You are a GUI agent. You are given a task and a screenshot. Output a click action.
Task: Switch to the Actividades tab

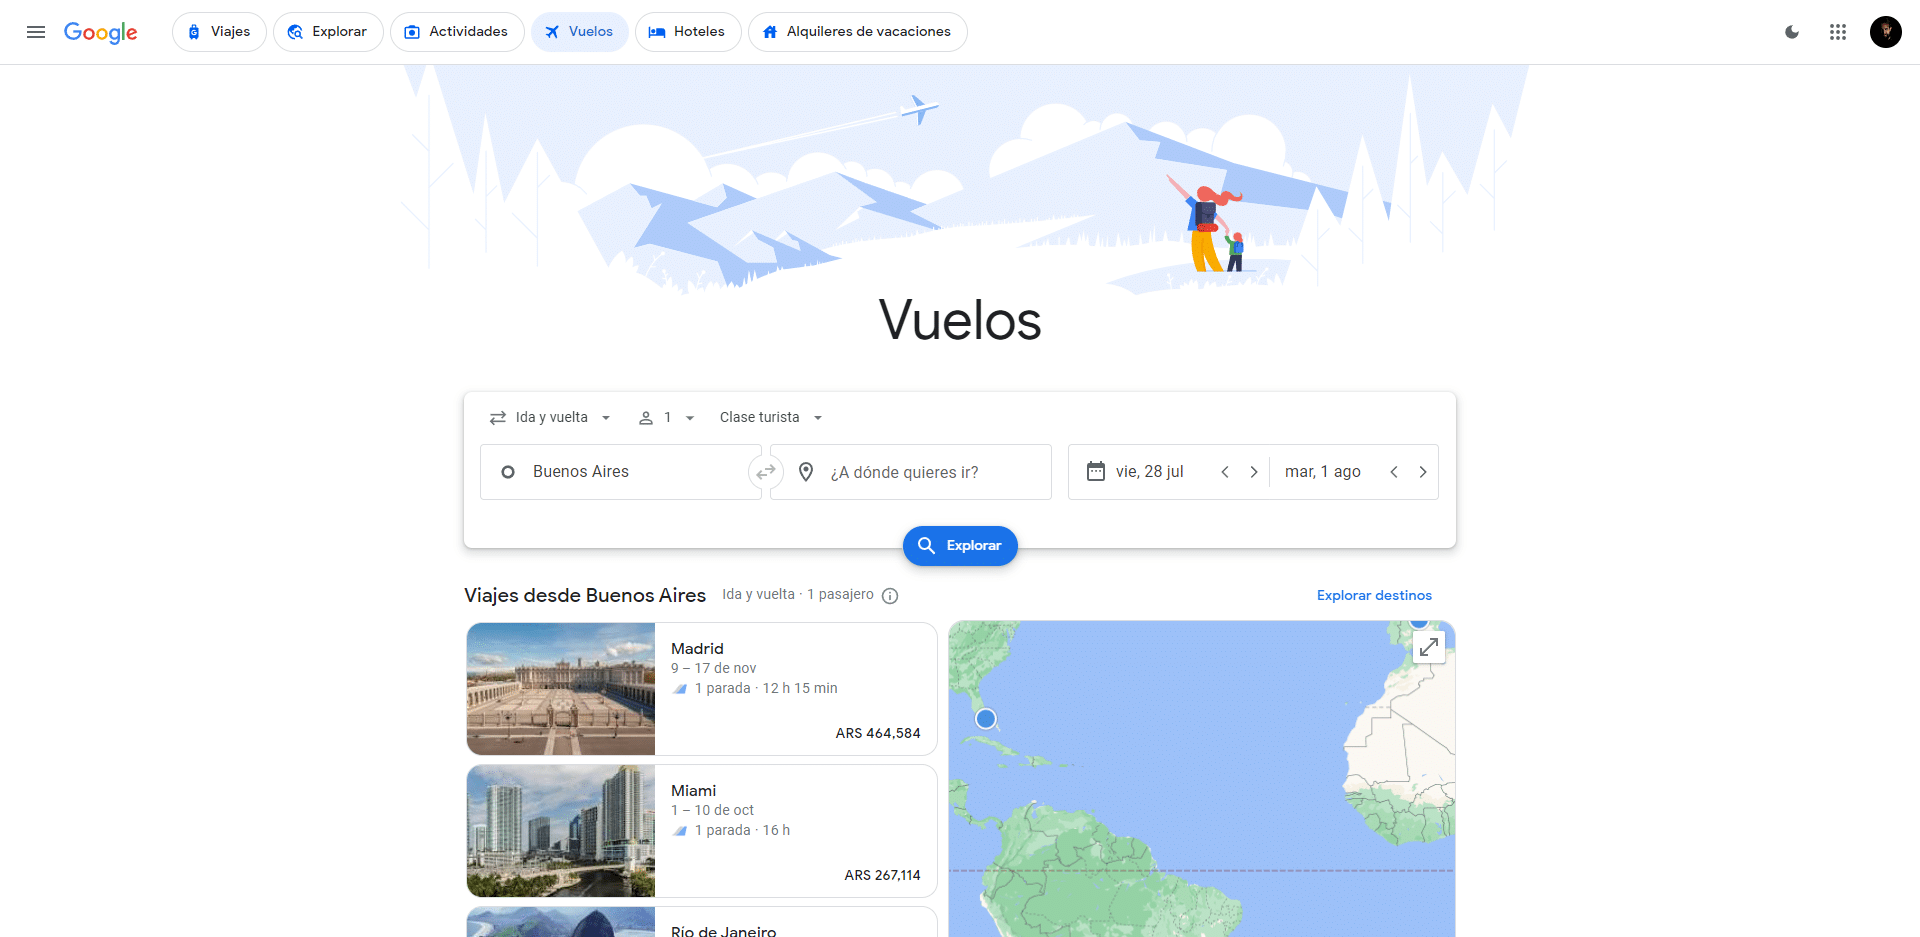[457, 31]
